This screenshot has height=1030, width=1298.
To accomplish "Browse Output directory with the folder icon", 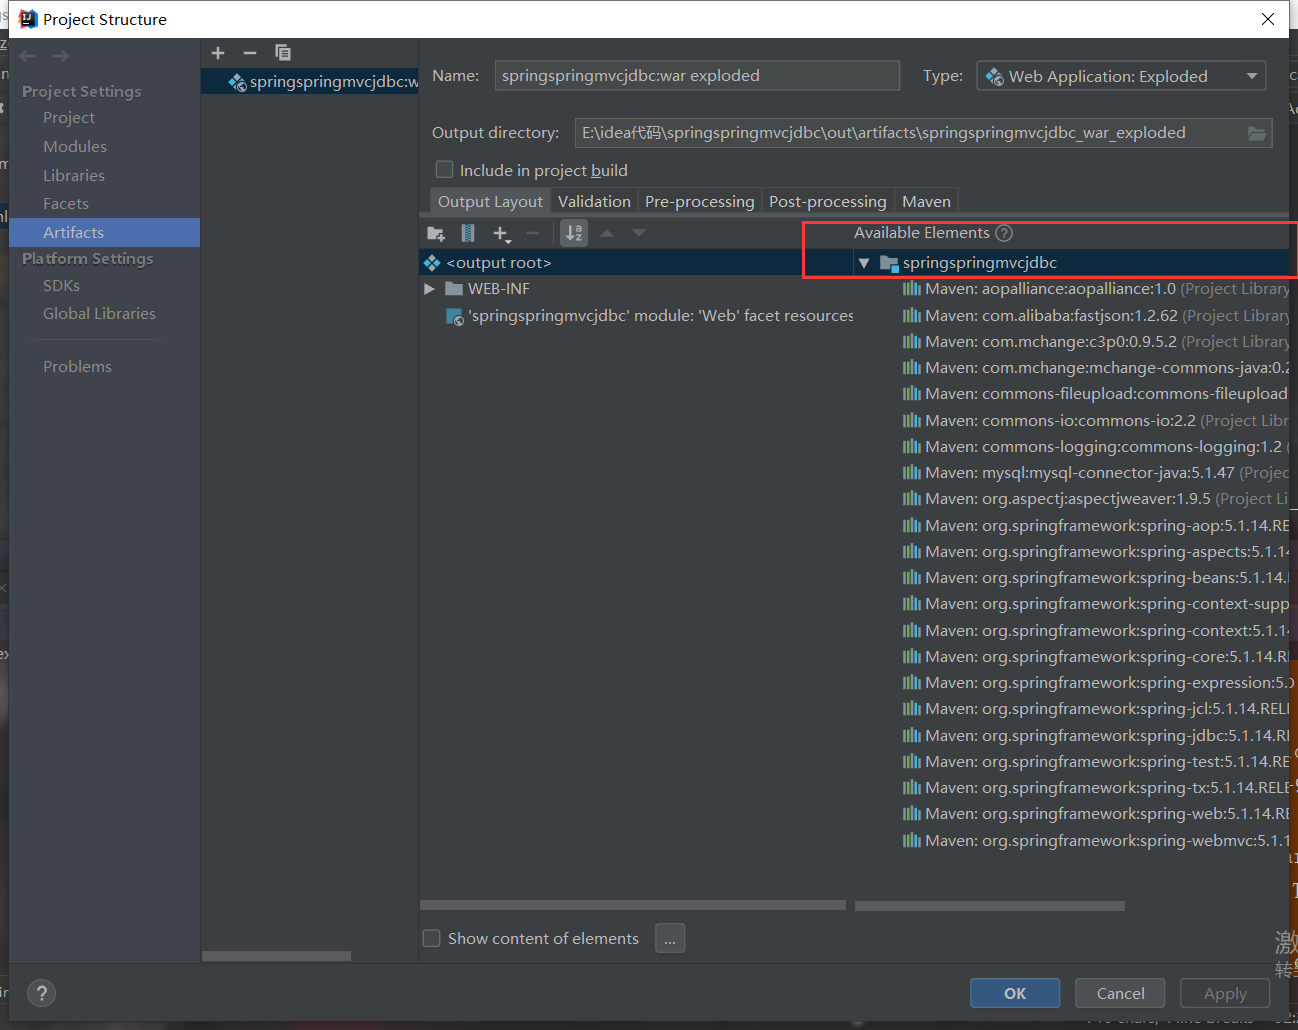I will 1258,131.
